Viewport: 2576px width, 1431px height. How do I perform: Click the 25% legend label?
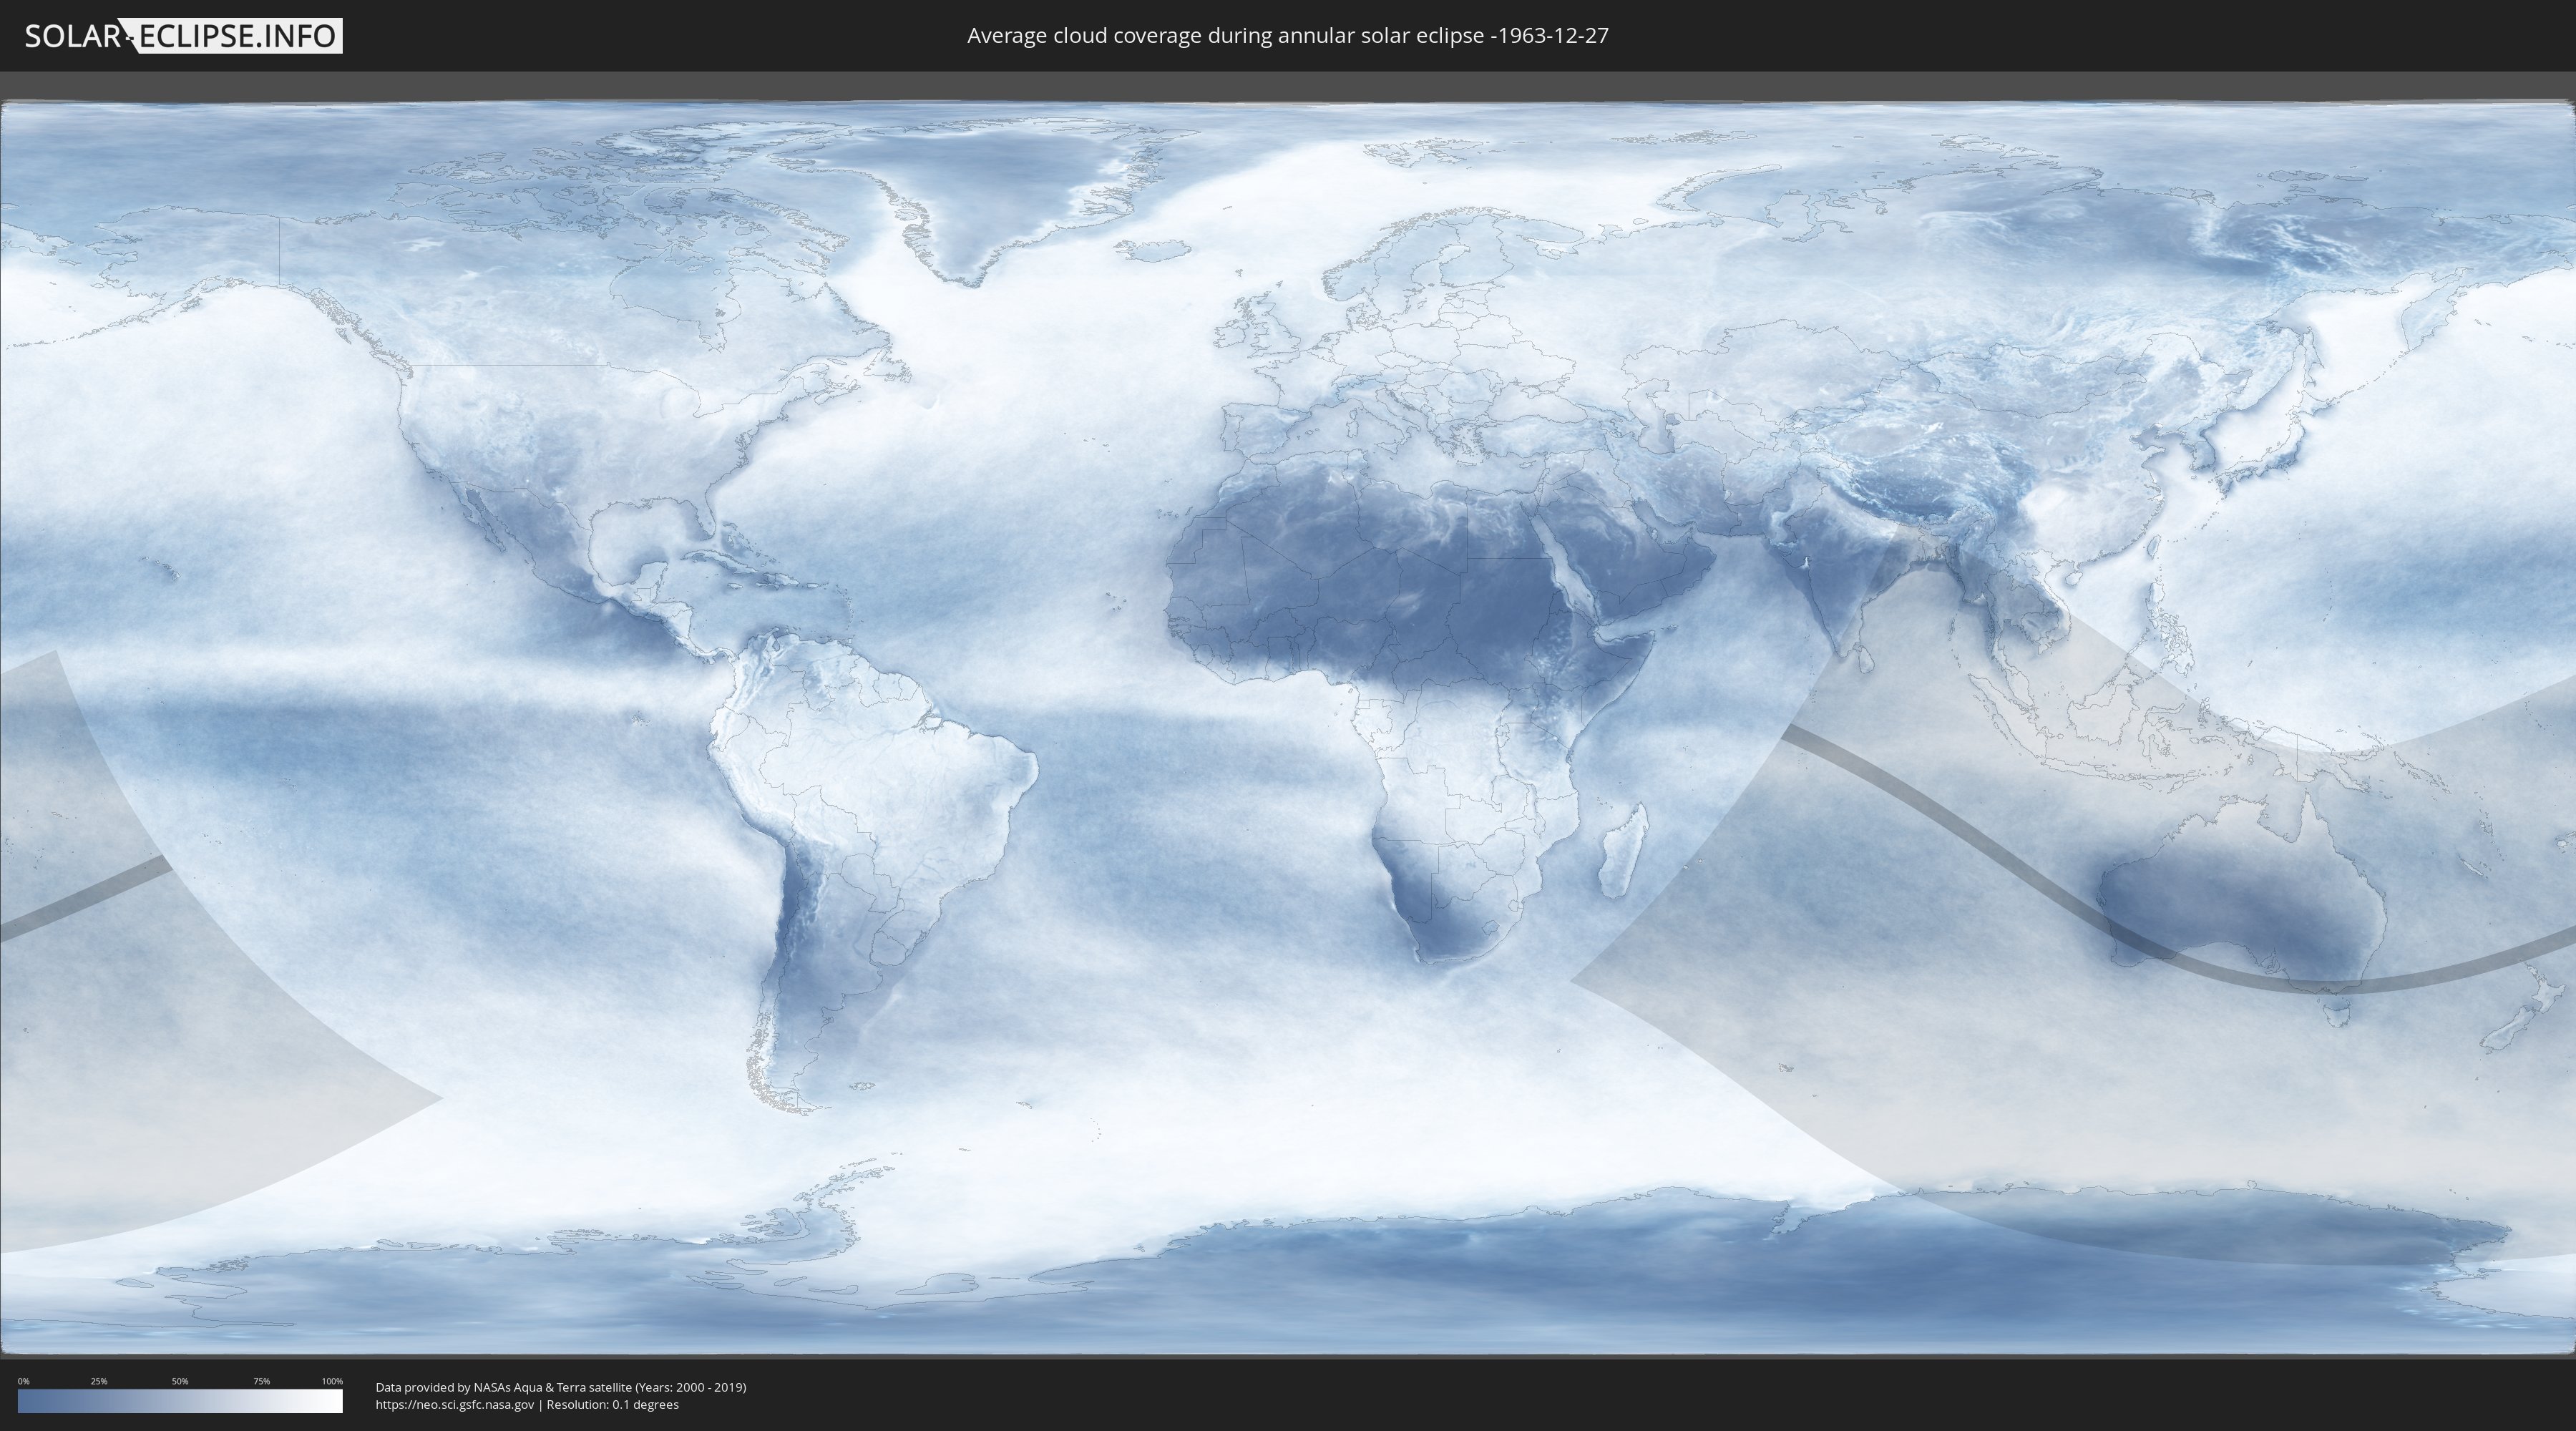99,1381
